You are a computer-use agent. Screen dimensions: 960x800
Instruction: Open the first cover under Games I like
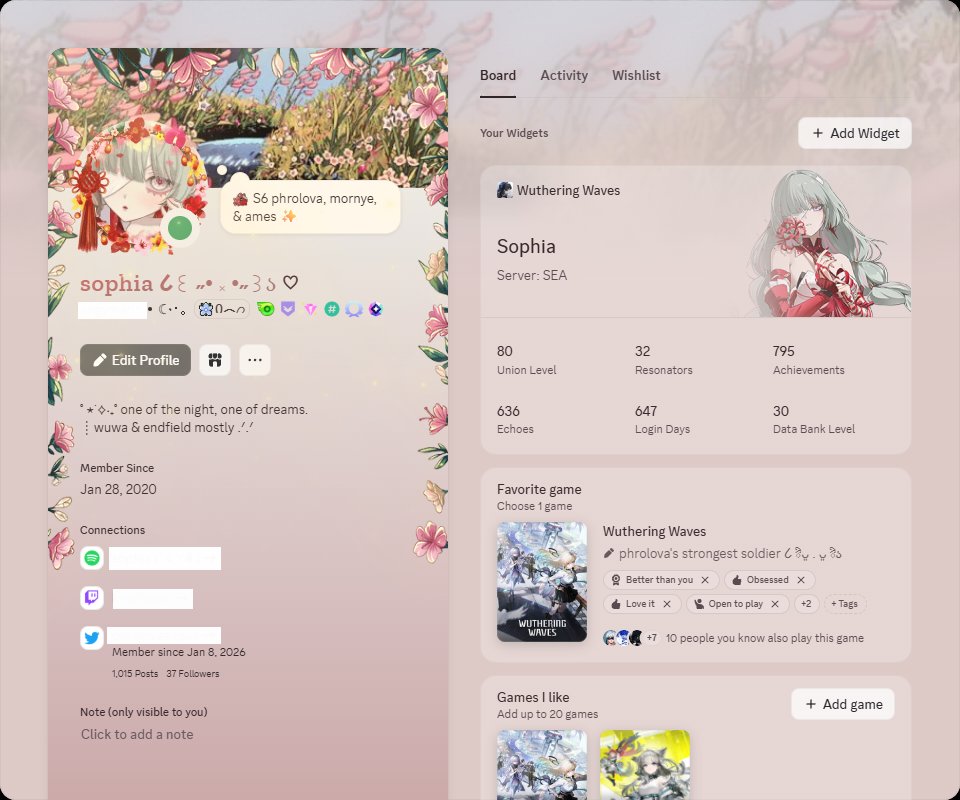pos(542,765)
